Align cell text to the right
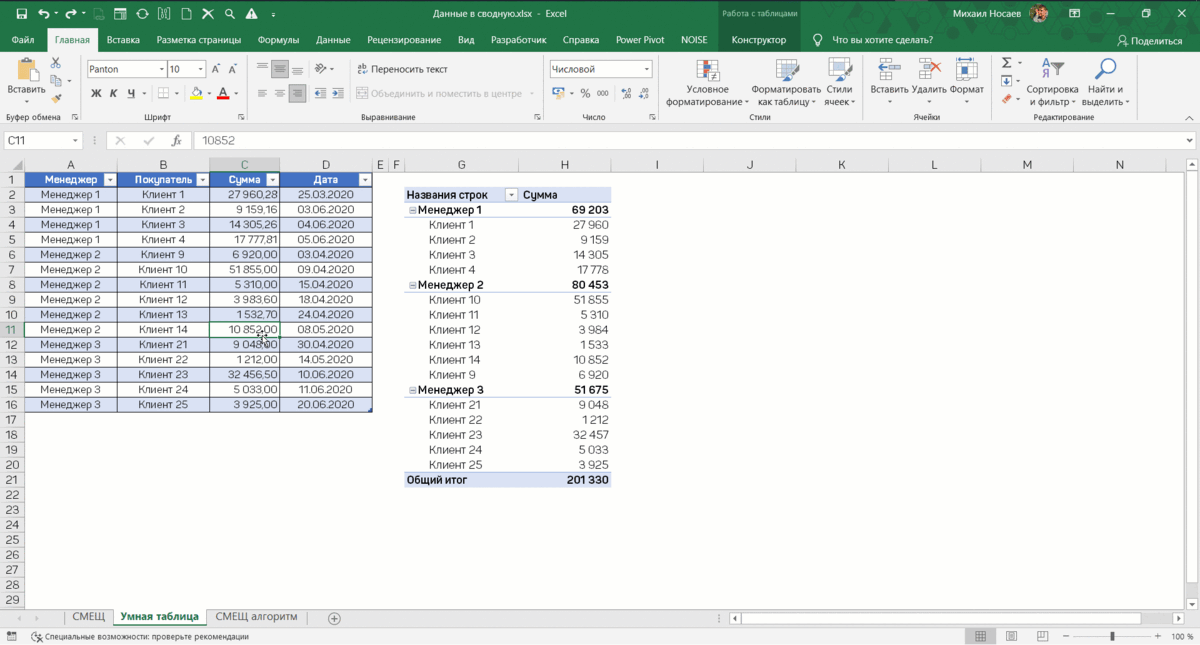This screenshot has width=1200, height=645. (297, 93)
